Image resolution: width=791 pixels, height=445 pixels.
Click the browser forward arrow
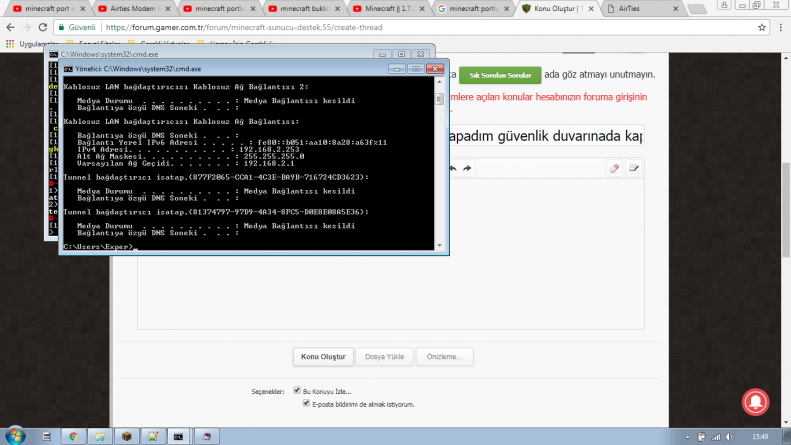(x=27, y=27)
